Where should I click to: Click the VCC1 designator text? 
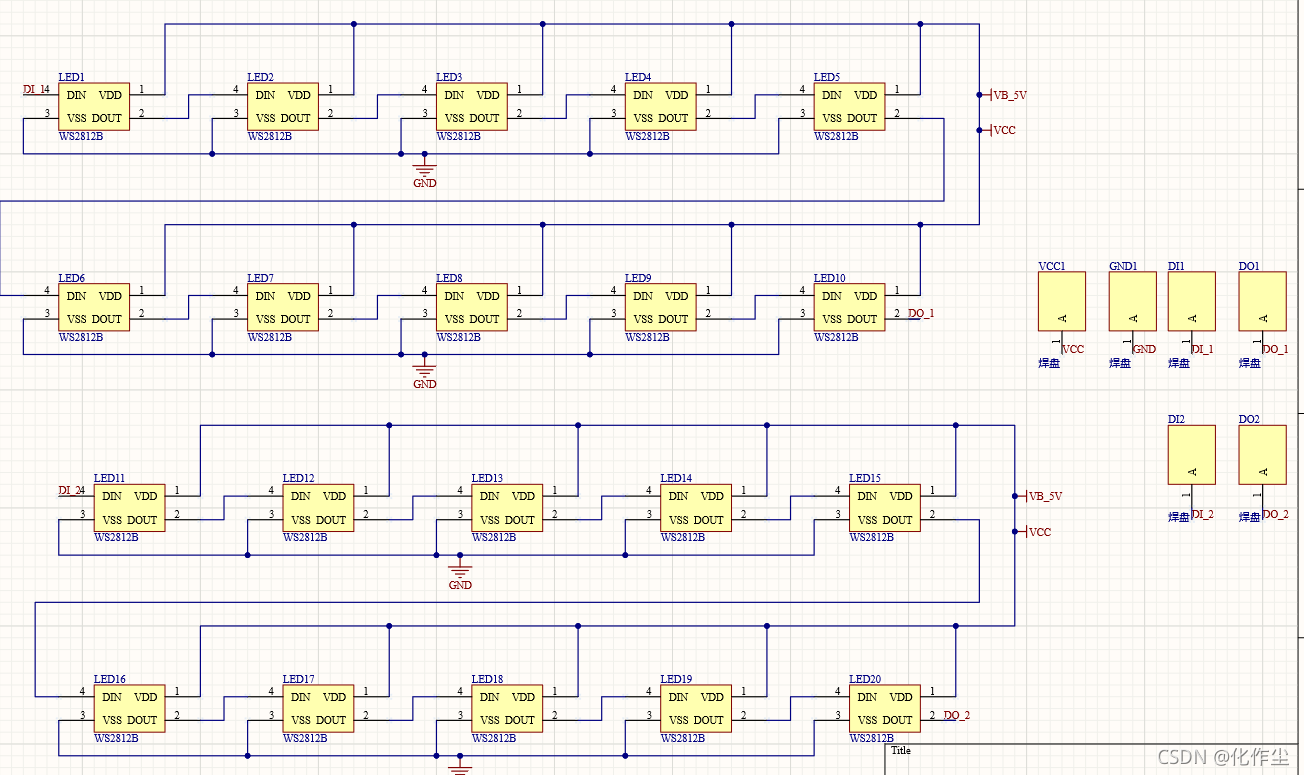pos(1052,266)
